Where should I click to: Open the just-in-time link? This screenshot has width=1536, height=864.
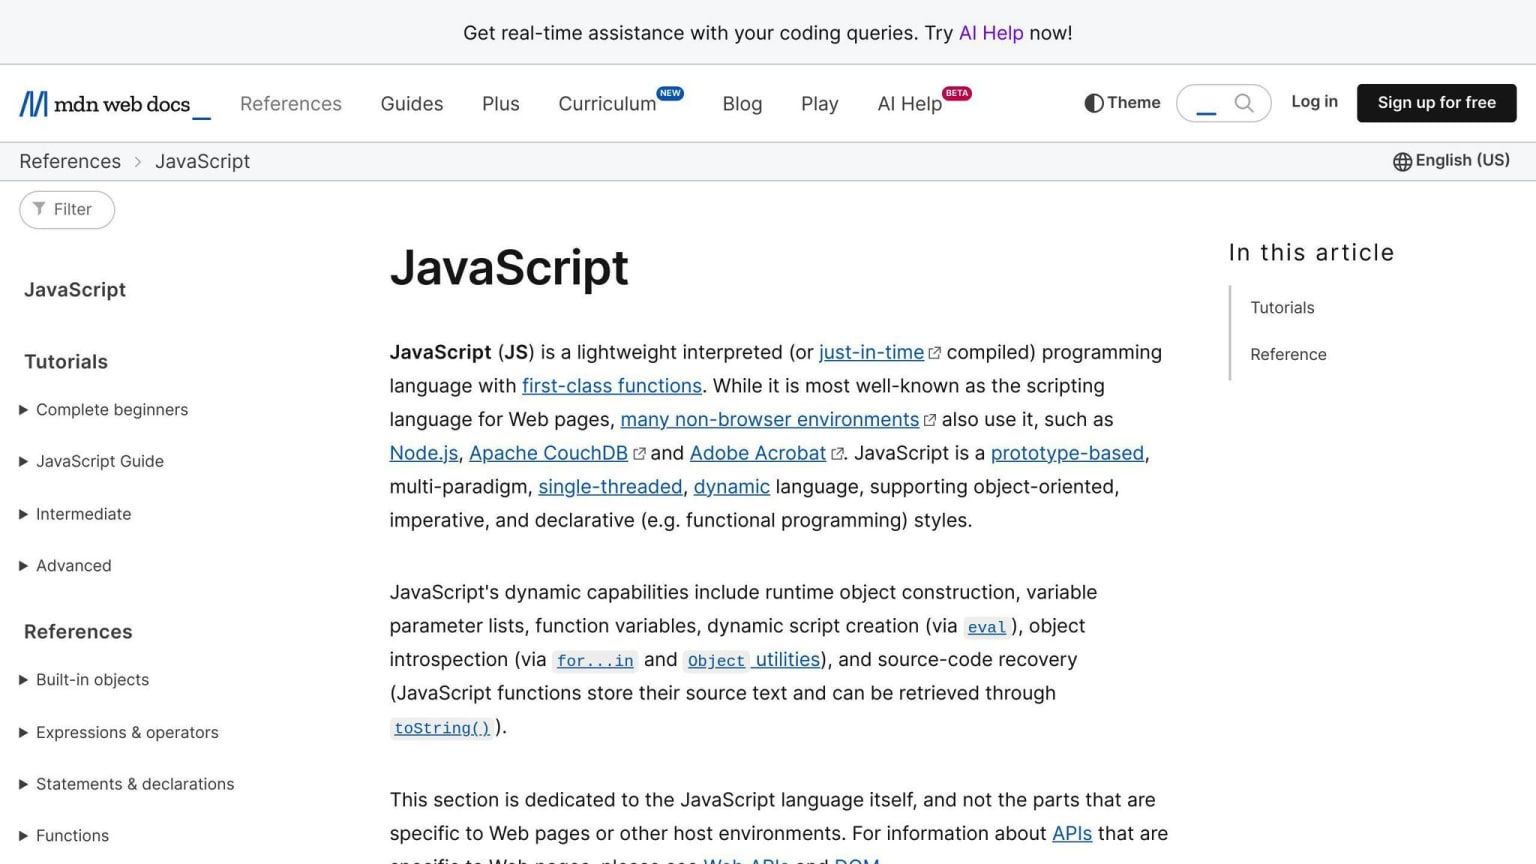click(x=871, y=353)
